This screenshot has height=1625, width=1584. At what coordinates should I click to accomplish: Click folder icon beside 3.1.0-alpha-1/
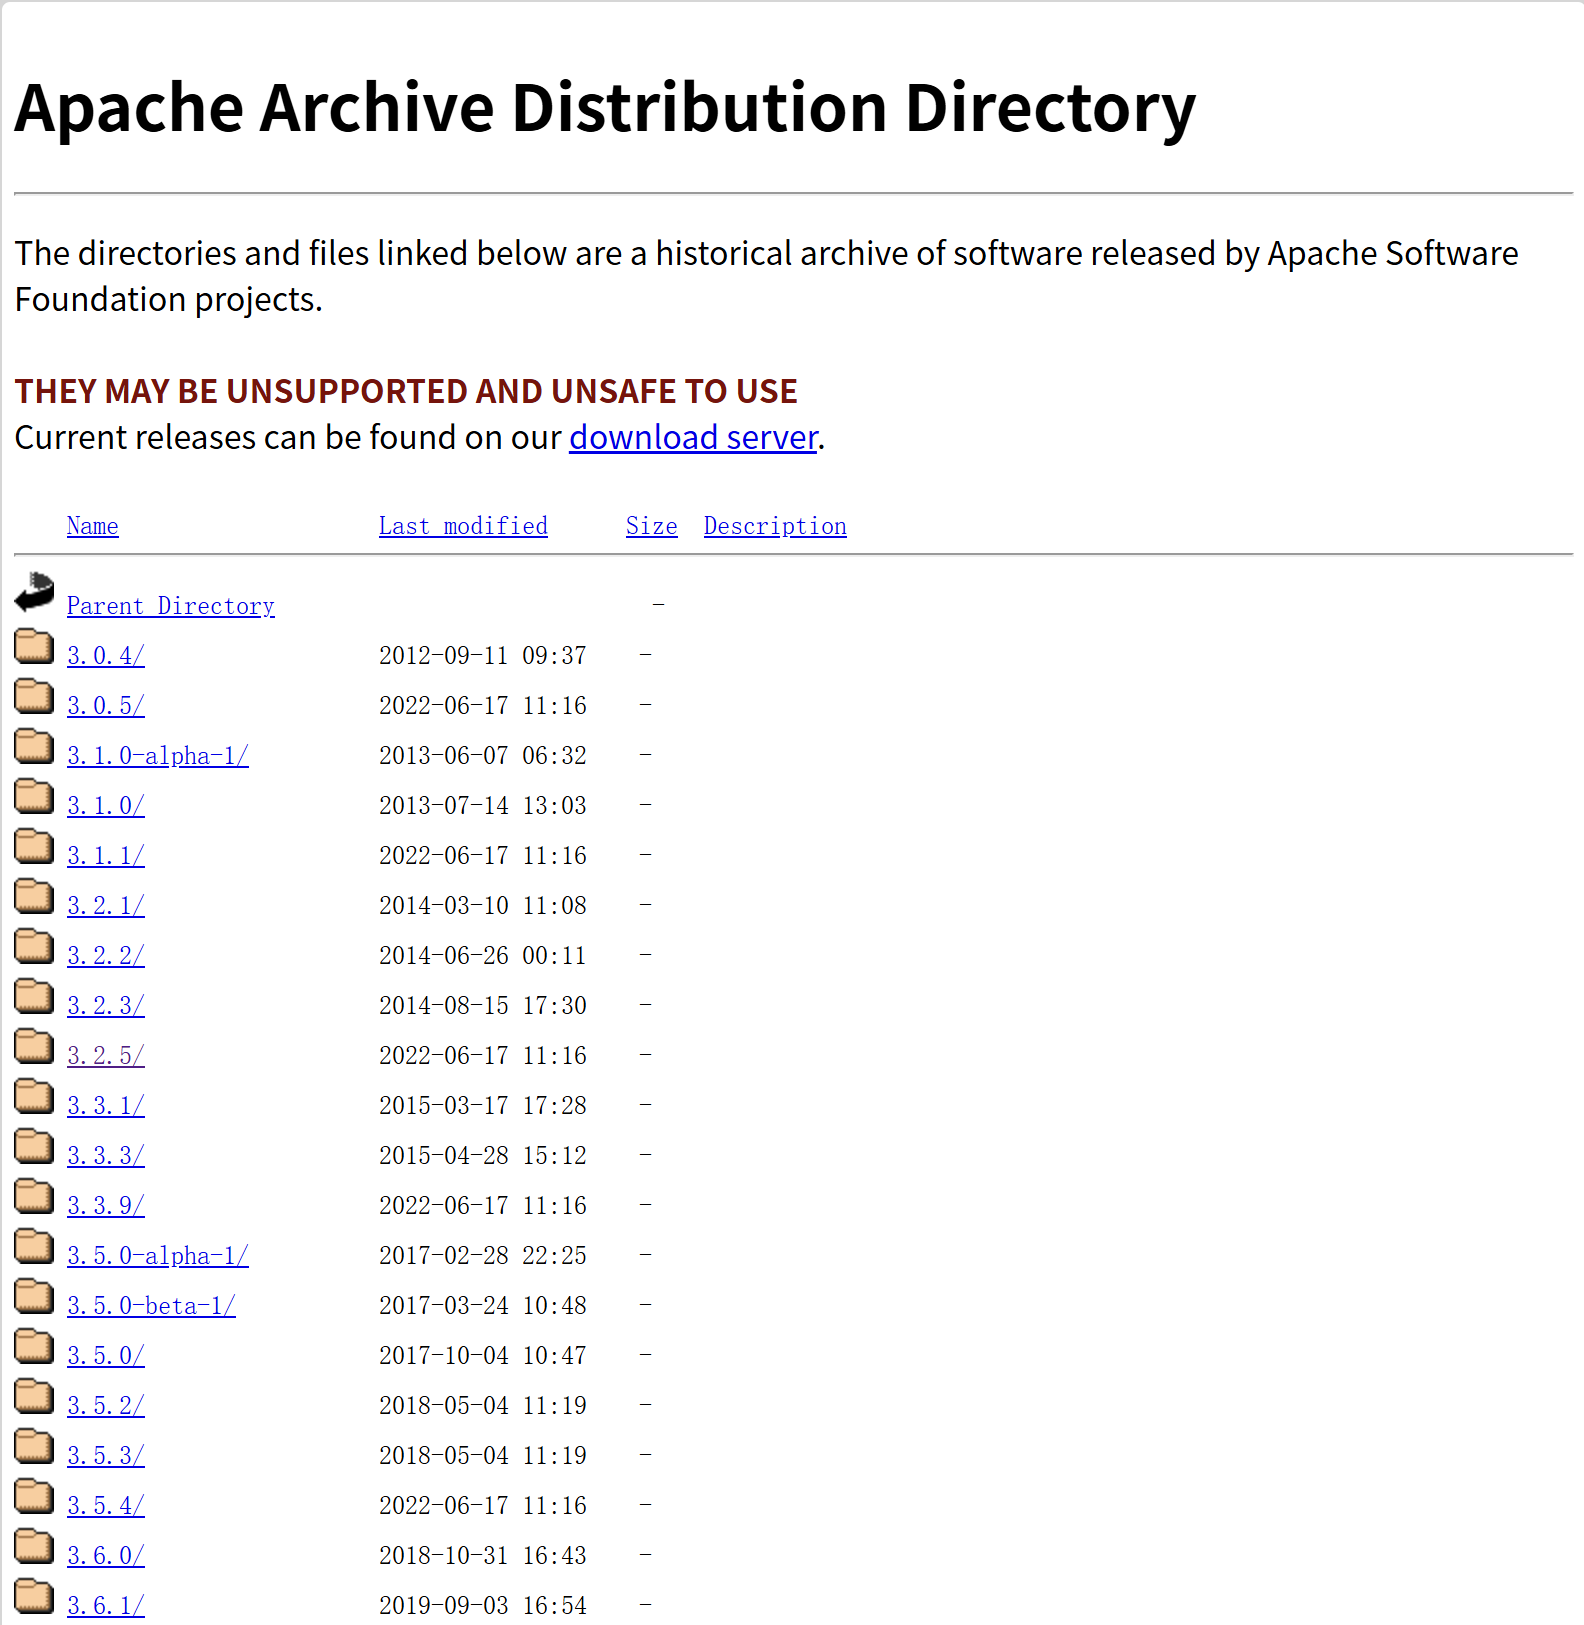[34, 746]
